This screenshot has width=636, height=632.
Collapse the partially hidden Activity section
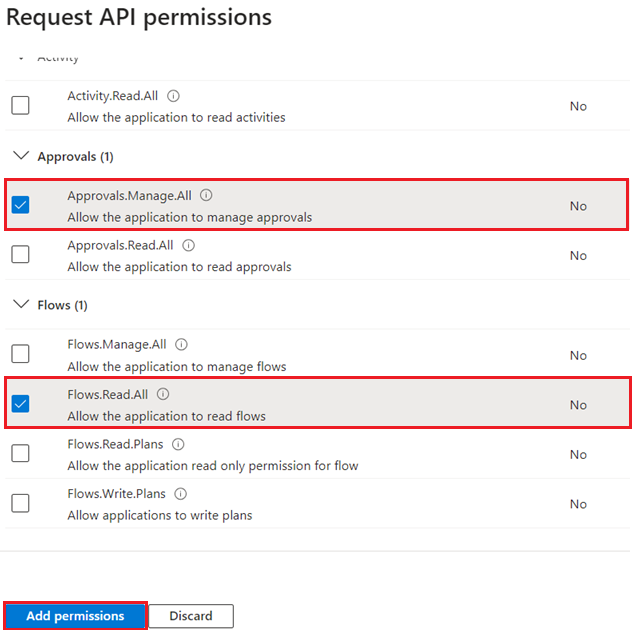tap(20, 58)
